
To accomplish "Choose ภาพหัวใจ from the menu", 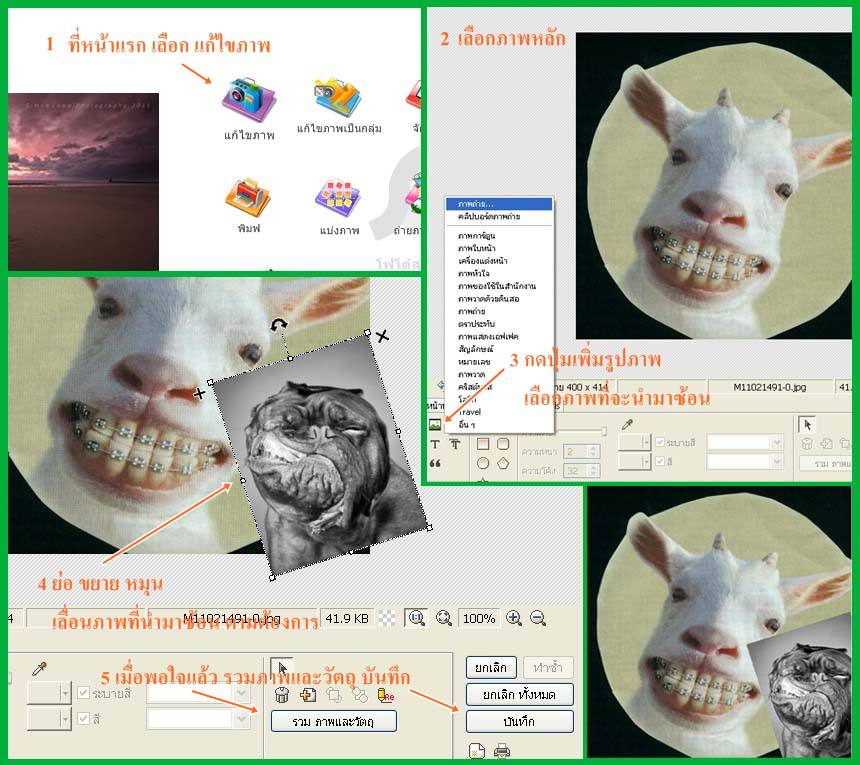I will pyautogui.click(x=499, y=274).
